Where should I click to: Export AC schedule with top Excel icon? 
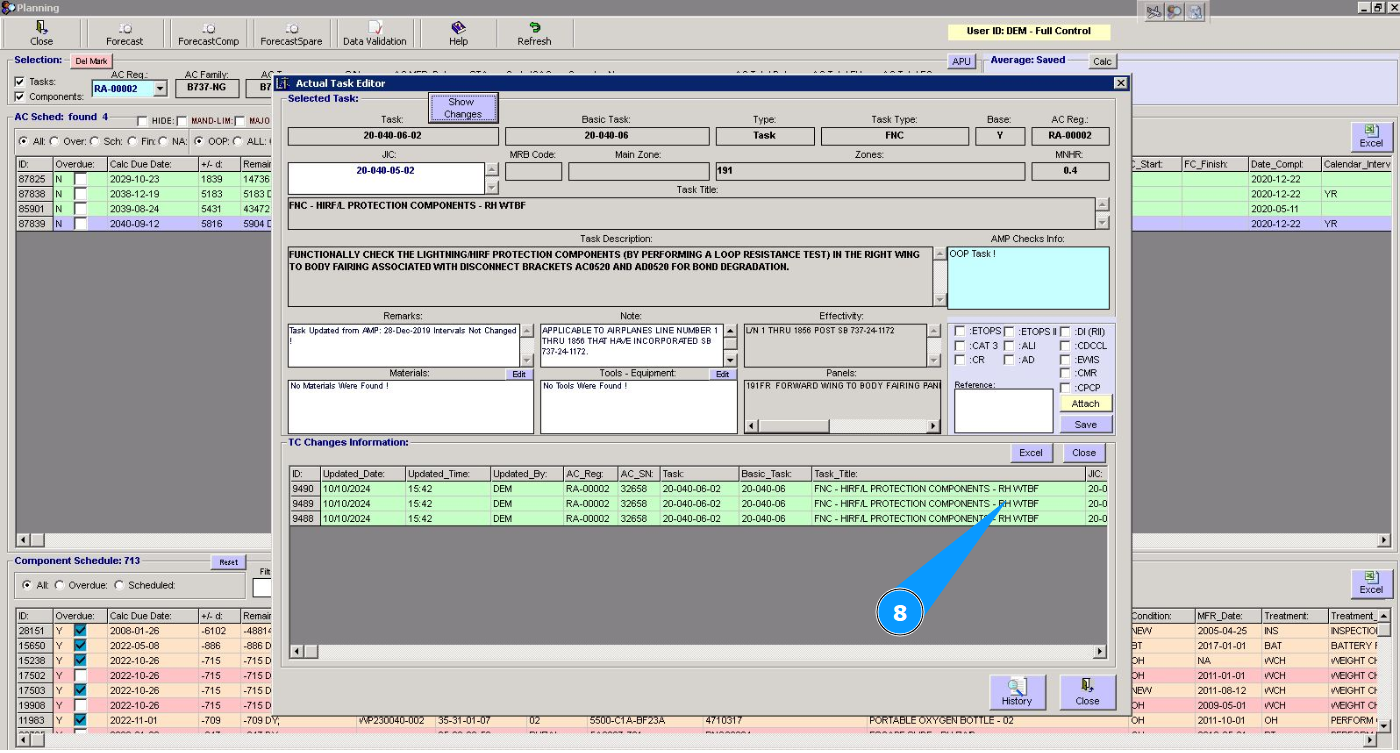[x=1371, y=136]
